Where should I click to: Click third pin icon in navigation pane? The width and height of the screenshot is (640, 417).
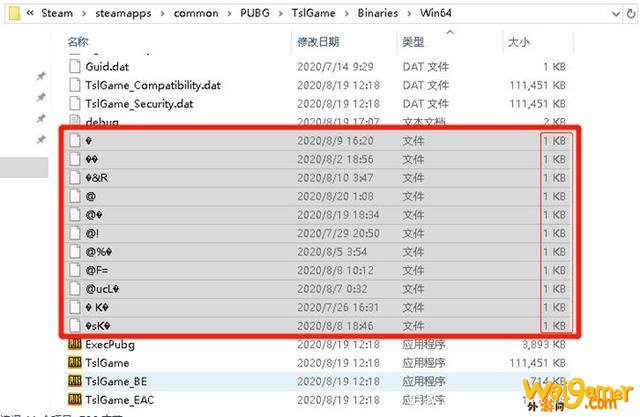click(x=41, y=118)
